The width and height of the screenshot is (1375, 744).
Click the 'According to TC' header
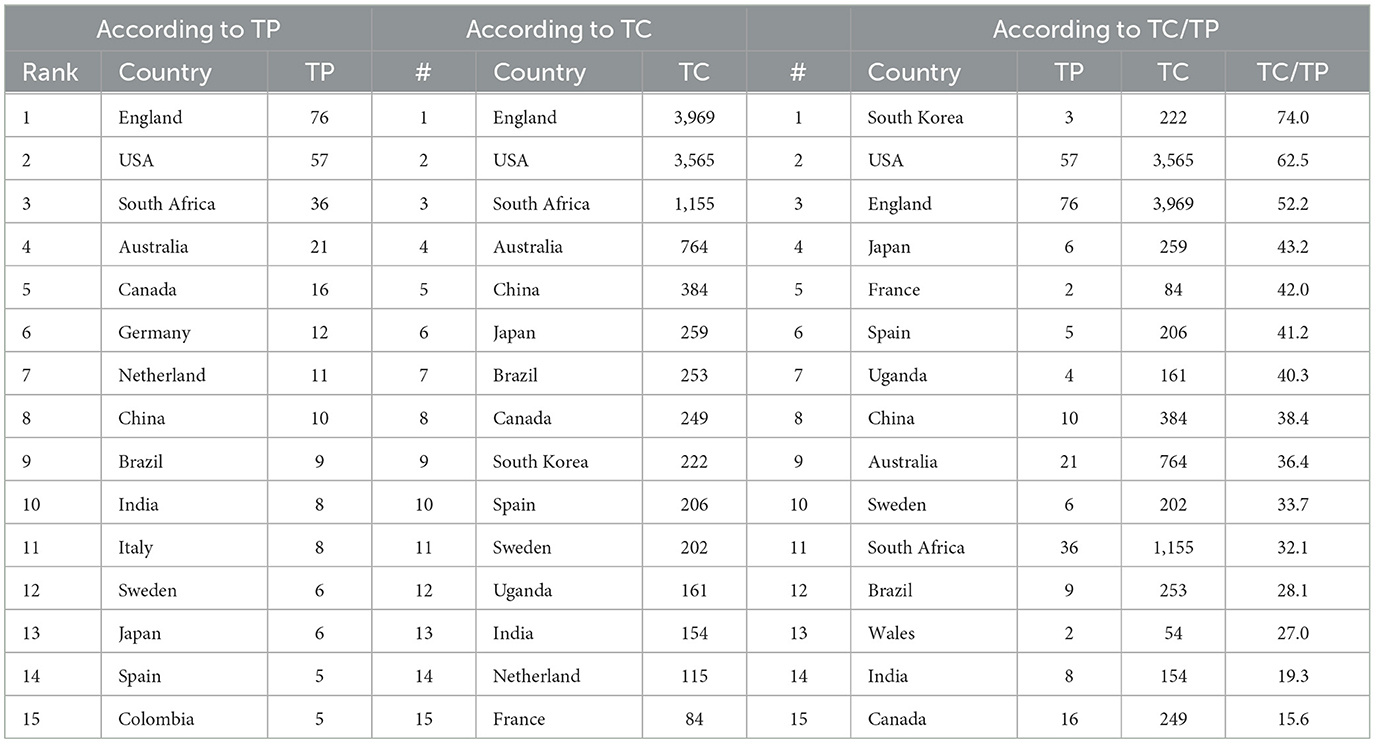click(559, 29)
